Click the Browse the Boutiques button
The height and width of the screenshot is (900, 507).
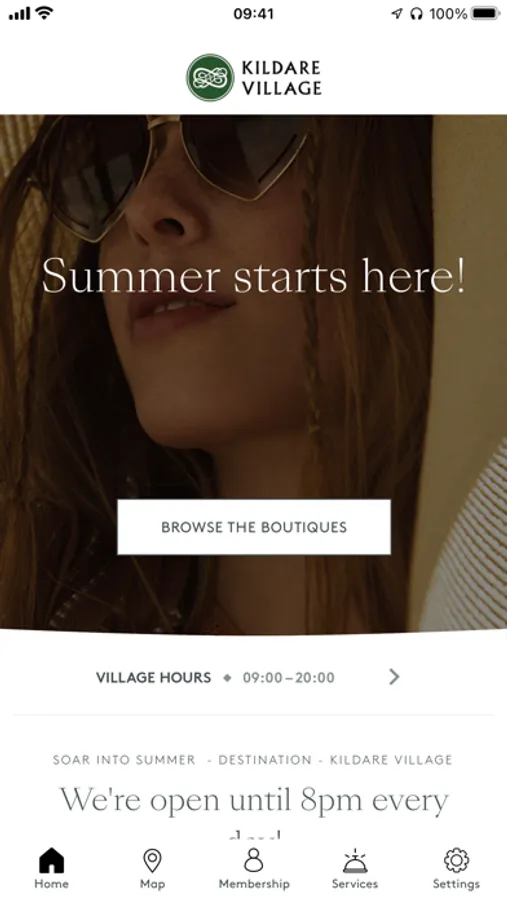[x=254, y=527]
